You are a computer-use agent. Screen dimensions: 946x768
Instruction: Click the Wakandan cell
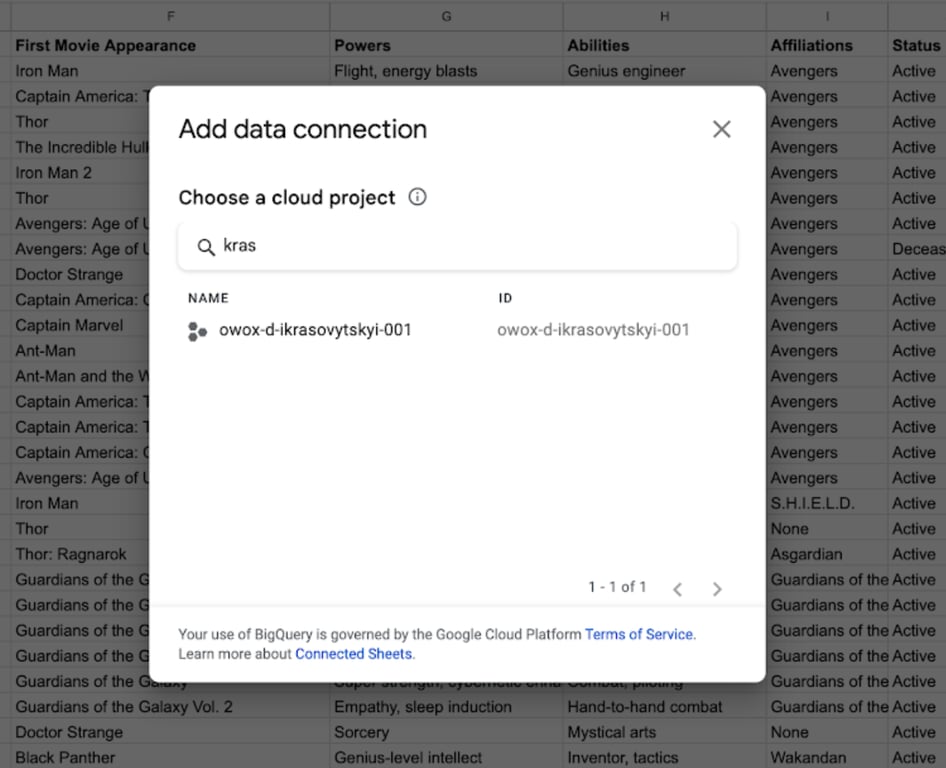(x=827, y=757)
